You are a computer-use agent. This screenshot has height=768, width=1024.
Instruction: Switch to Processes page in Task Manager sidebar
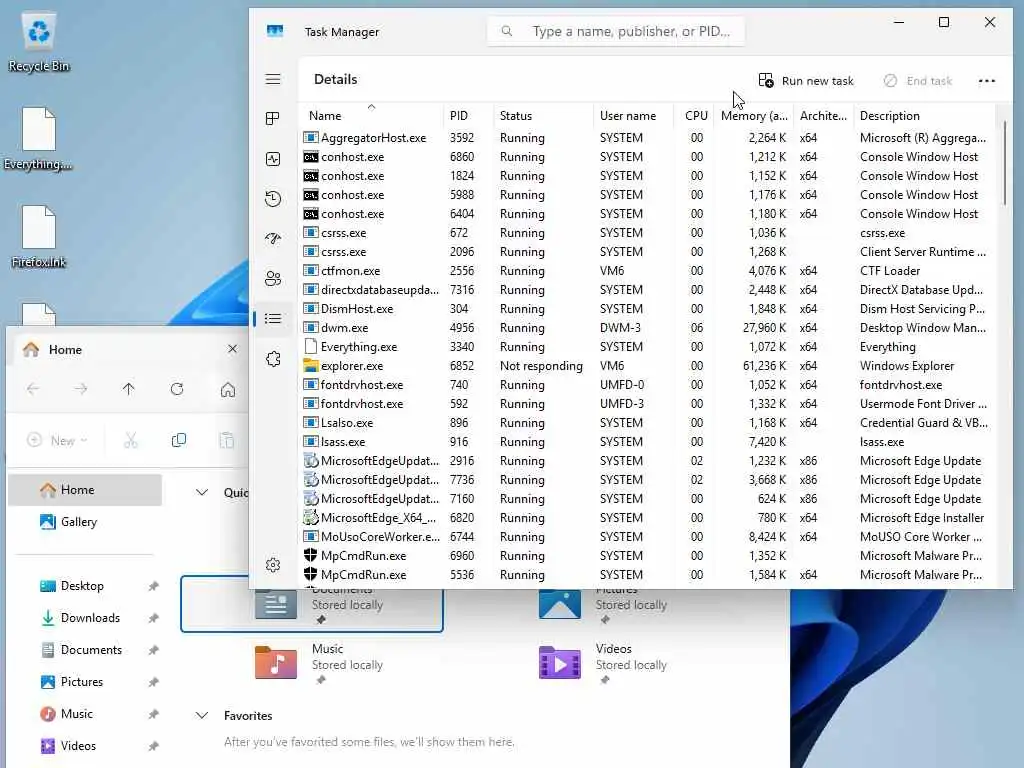click(x=273, y=118)
